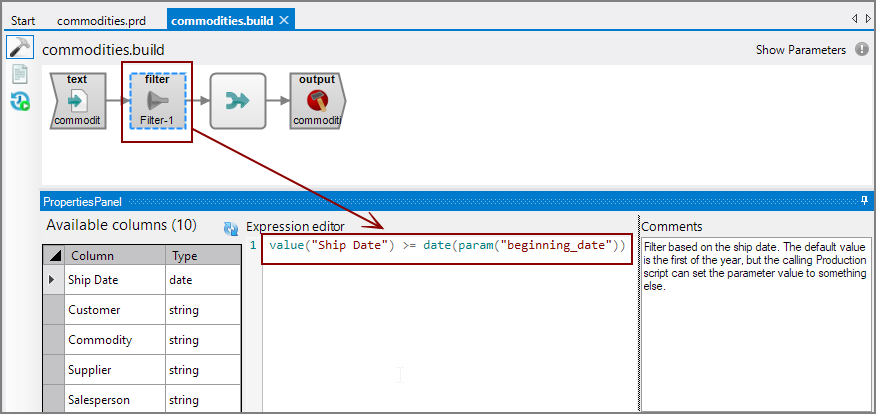This screenshot has width=876, height=414.
Task: Open the document page view icon
Action: point(20,74)
